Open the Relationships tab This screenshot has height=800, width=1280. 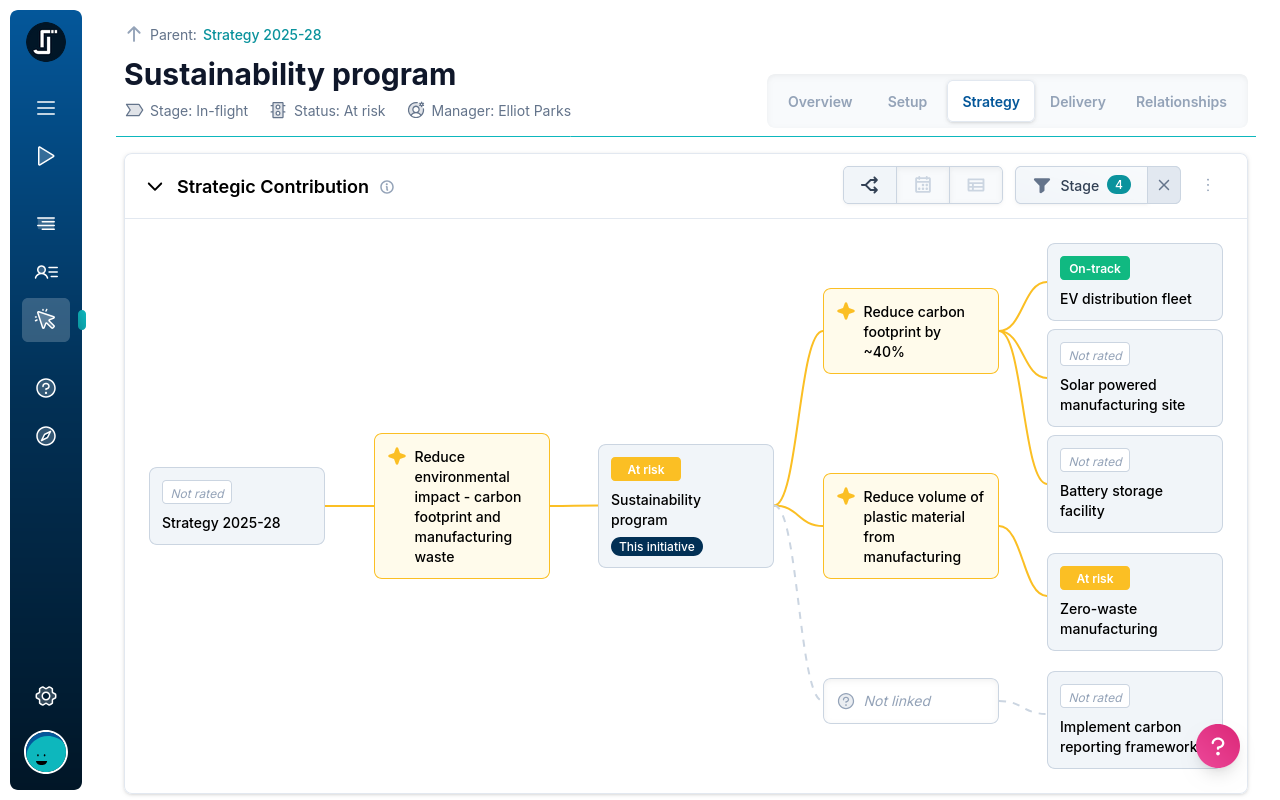(x=1181, y=102)
